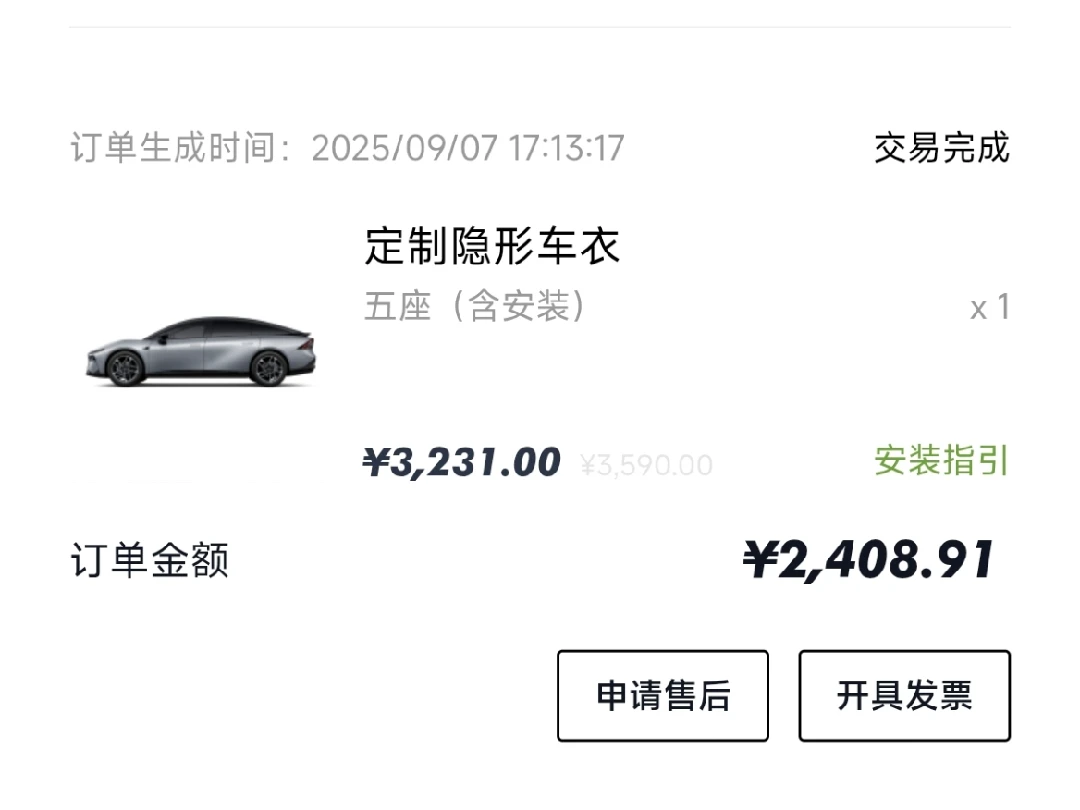
Task: Tap the order date 2025/09/07
Action: tap(404, 149)
